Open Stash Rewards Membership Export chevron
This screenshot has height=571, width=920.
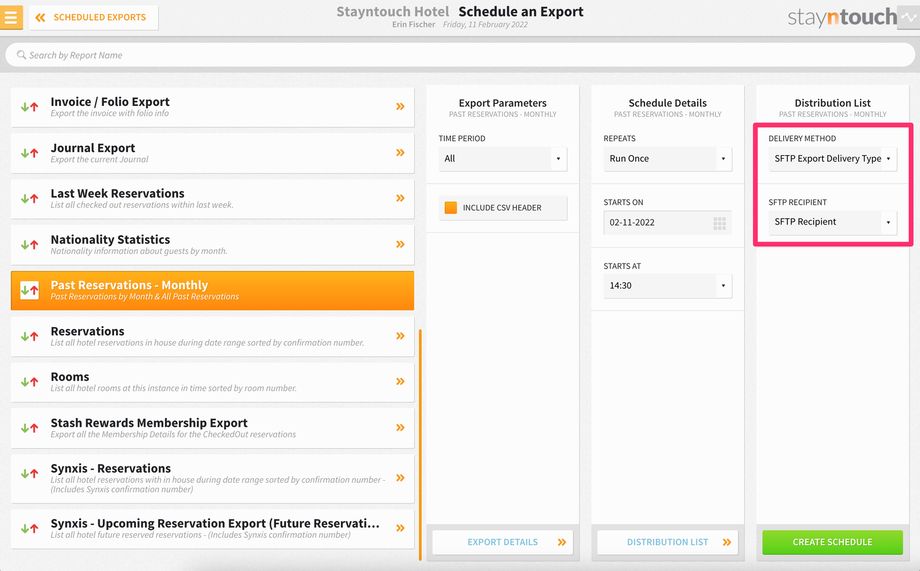tap(400, 427)
